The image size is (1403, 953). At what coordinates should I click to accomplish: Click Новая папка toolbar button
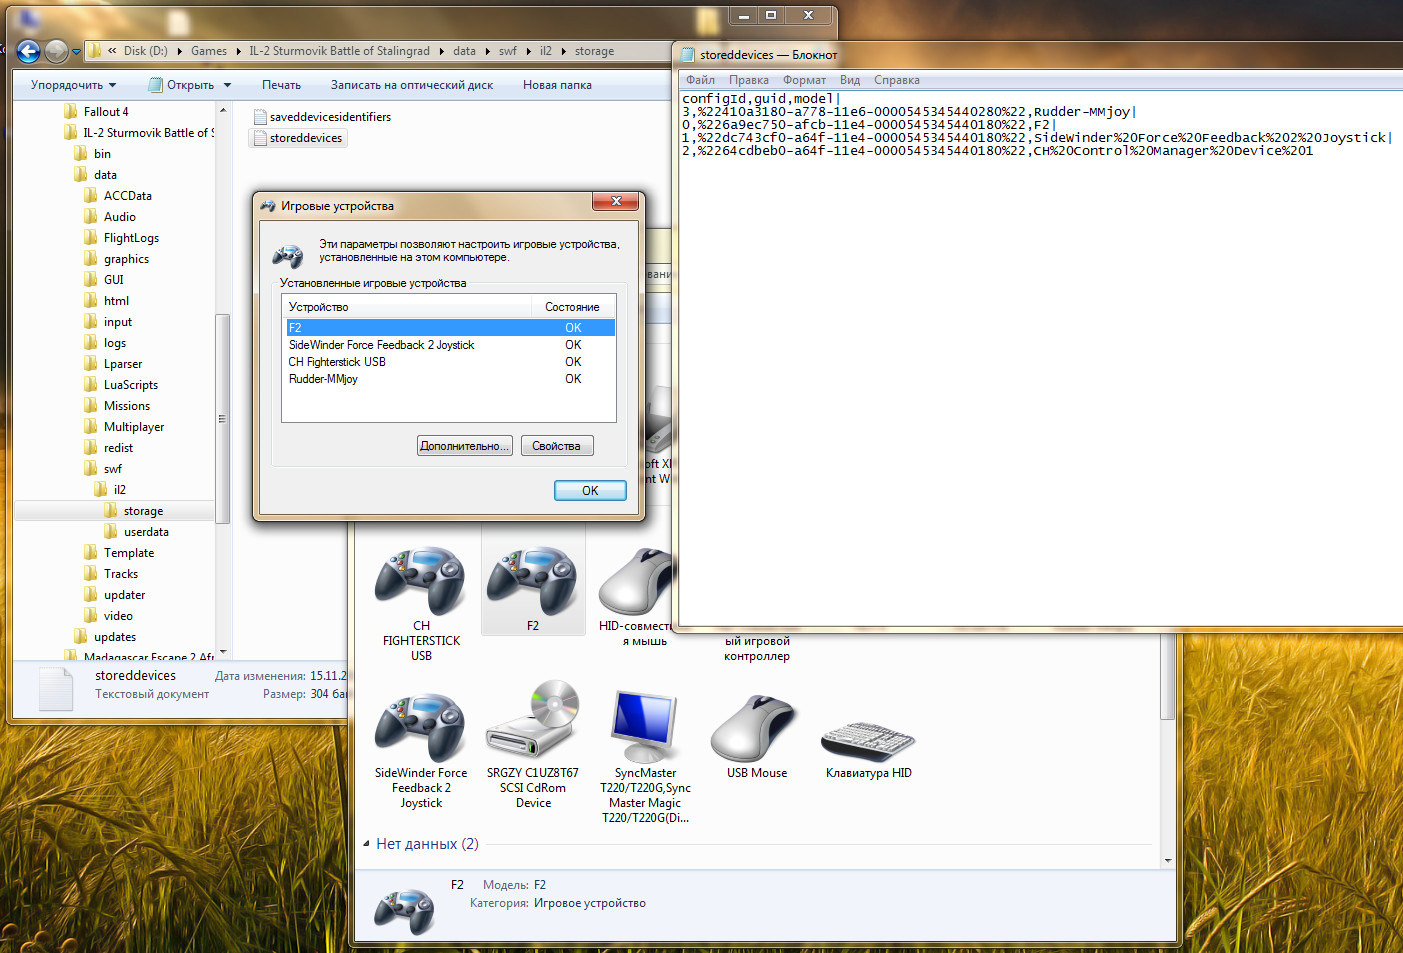coord(557,85)
